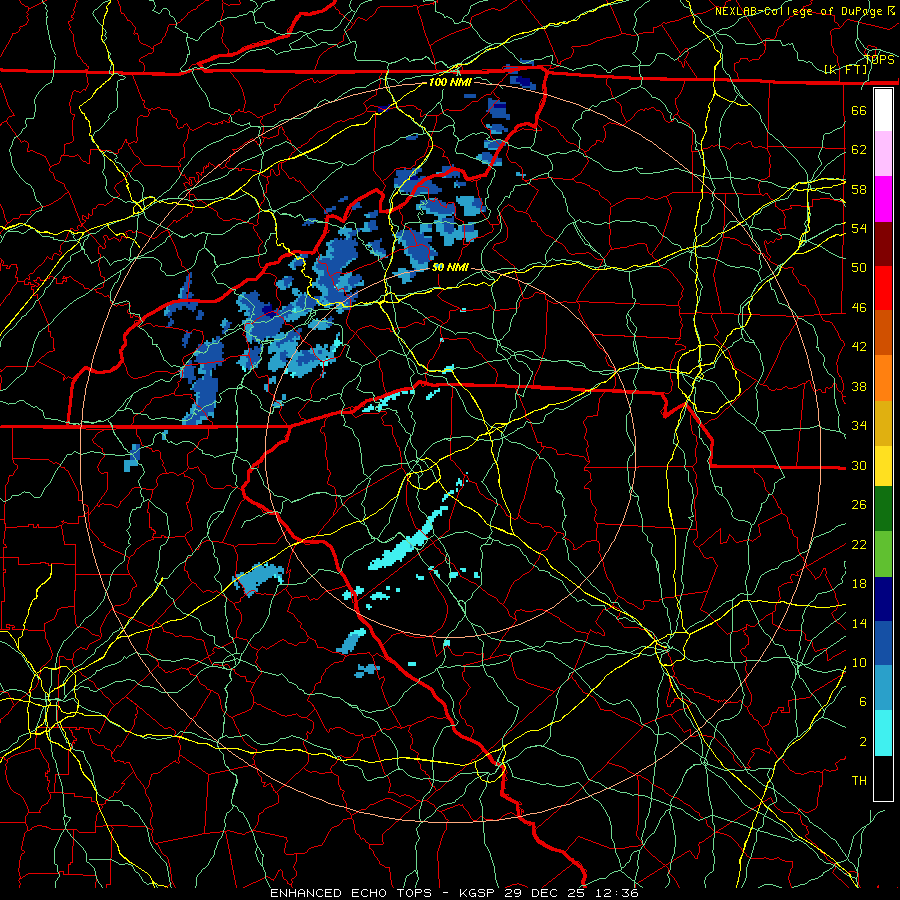The image size is (900, 900).
Task: Select the yellow legend swatch
Action: click(883, 466)
